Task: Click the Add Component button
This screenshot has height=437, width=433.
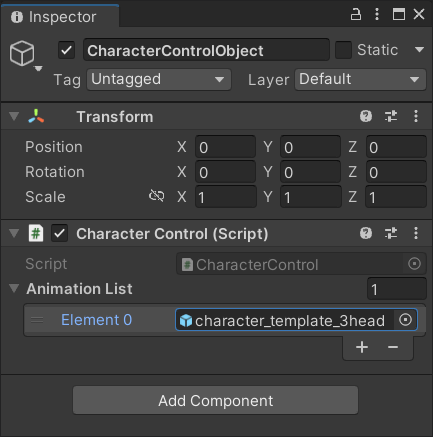Action: (x=215, y=400)
